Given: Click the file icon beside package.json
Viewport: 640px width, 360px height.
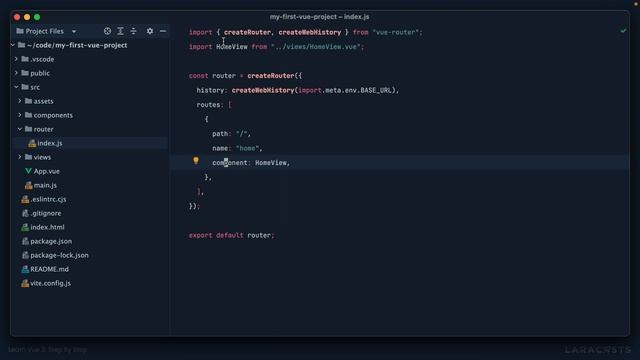Looking at the screenshot, I should click(25, 241).
